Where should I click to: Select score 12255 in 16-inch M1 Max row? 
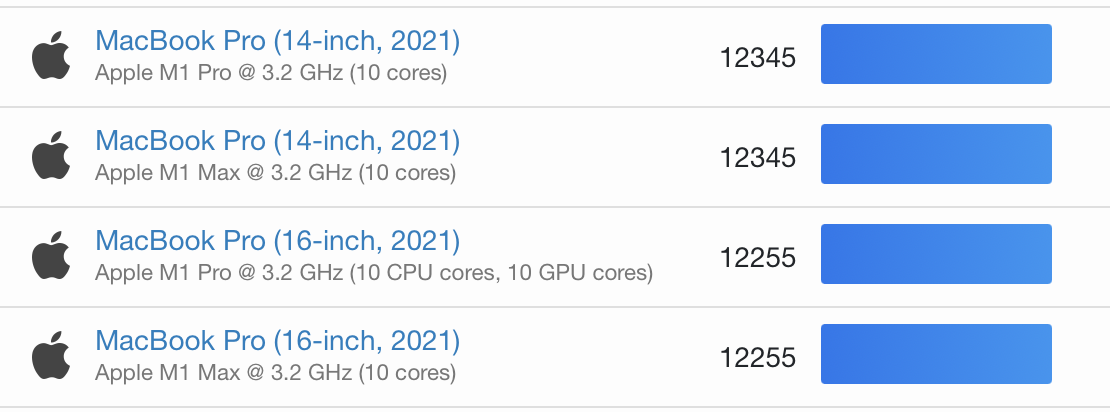[757, 357]
